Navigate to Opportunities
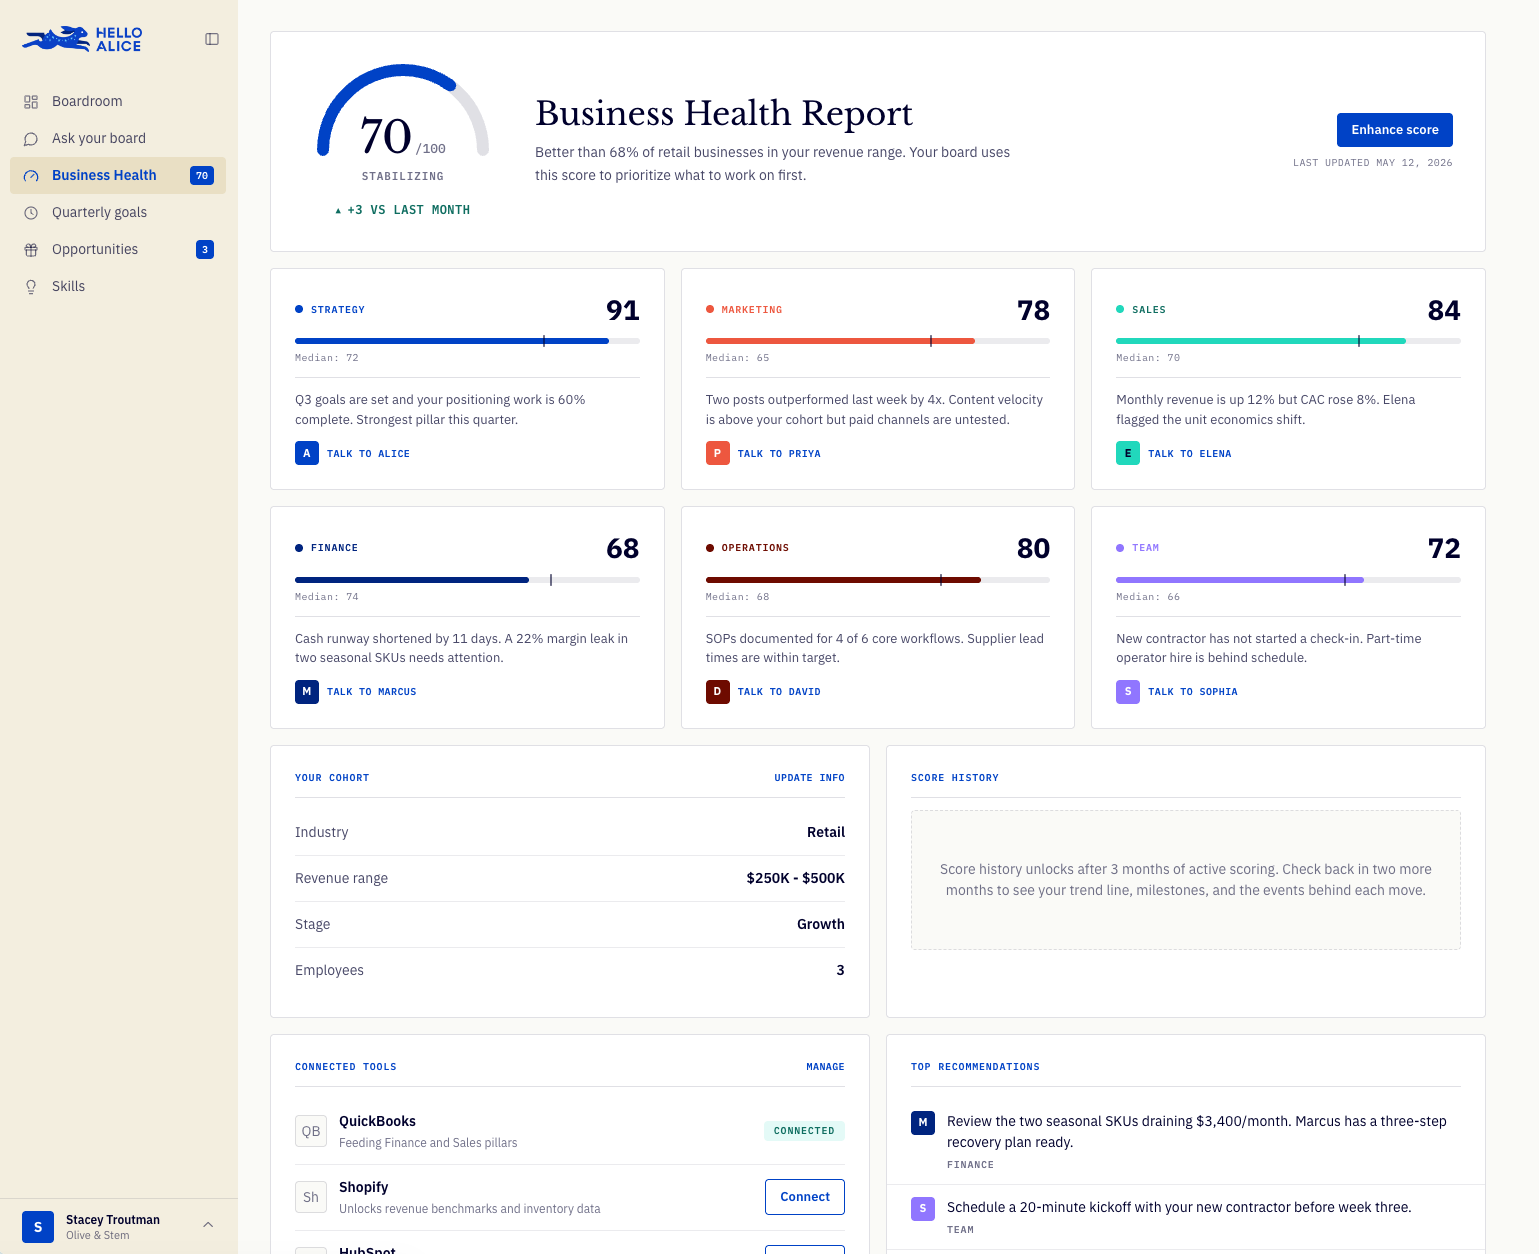Image resolution: width=1539 pixels, height=1254 pixels. coord(118,250)
